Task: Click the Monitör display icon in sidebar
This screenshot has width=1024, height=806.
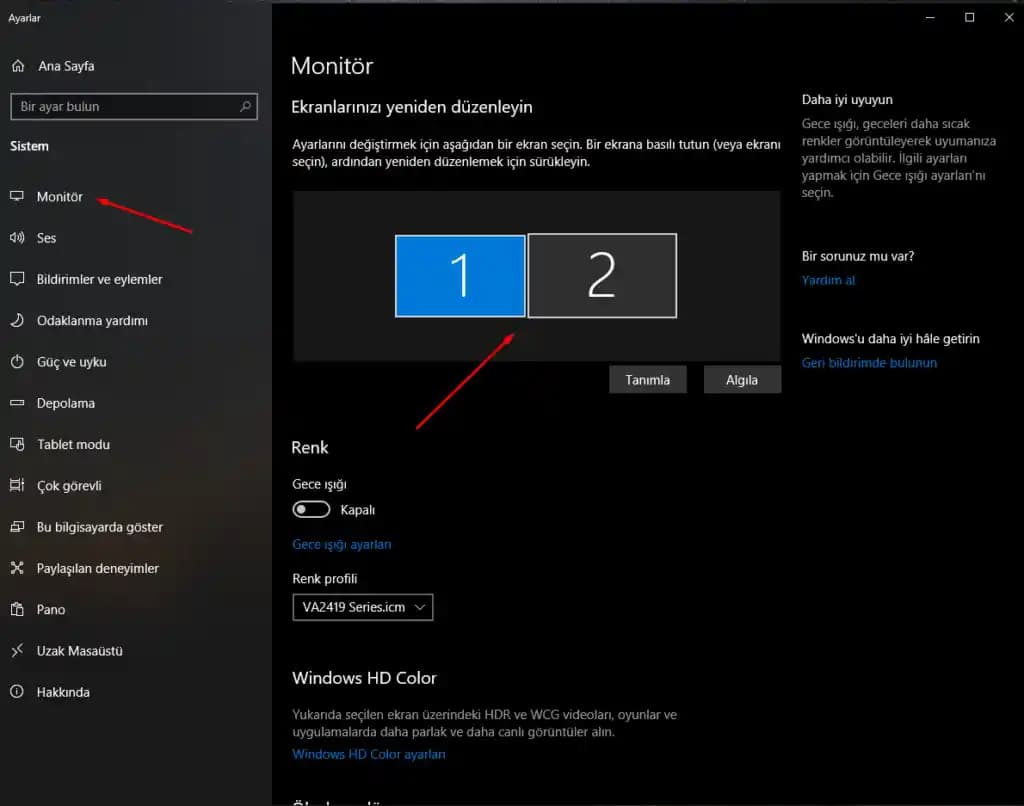Action: [17, 197]
